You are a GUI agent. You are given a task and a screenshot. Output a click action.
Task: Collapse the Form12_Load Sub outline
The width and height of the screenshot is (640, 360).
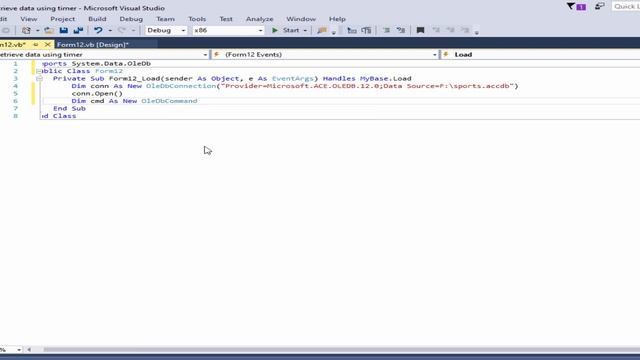(x=39, y=78)
